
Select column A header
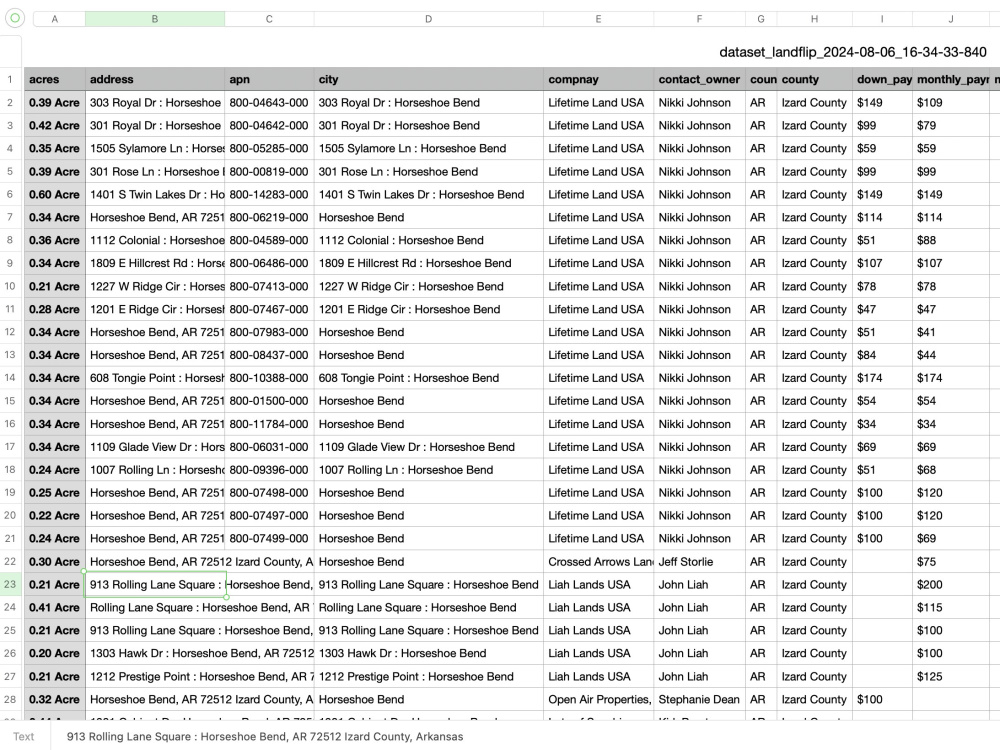tap(55, 19)
